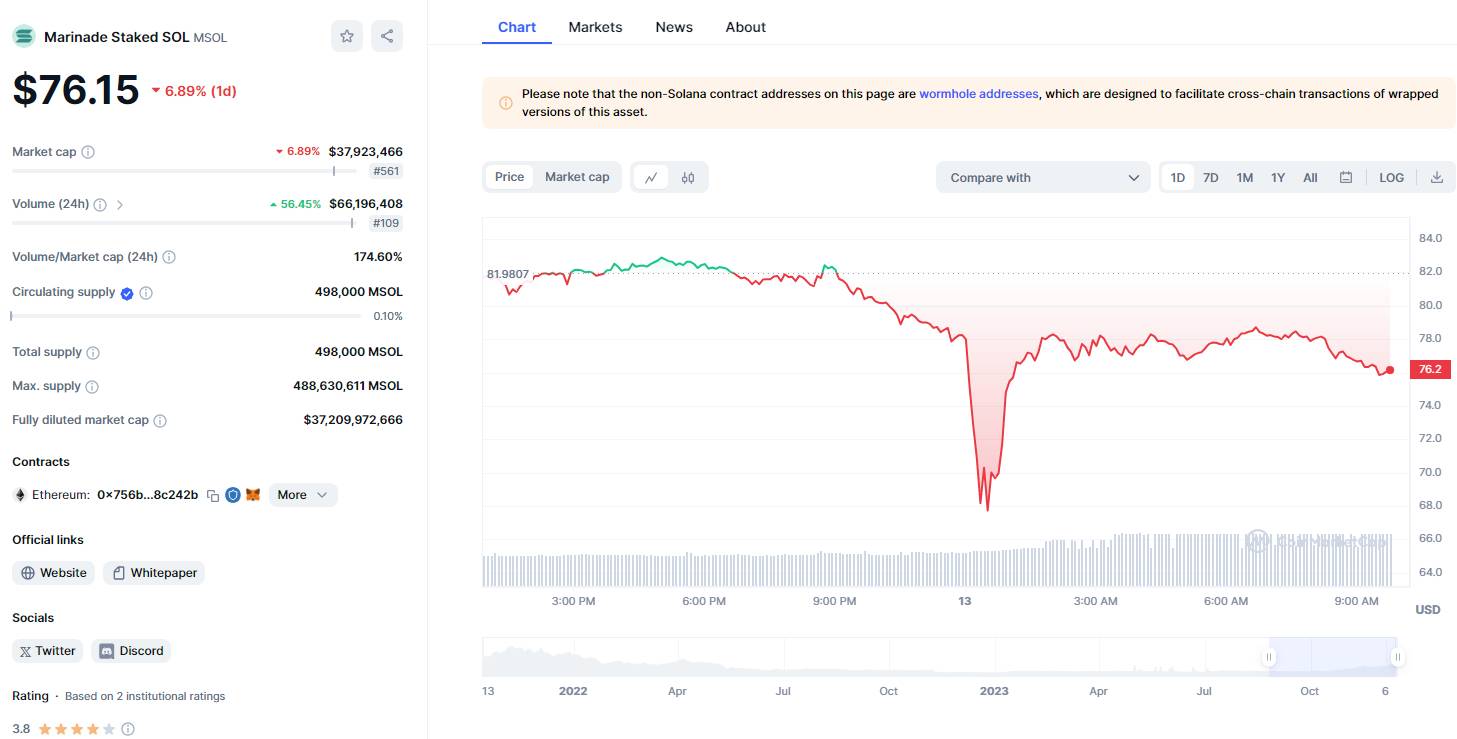Open Max. supply info icon
The width and height of the screenshot is (1457, 739).
92,387
